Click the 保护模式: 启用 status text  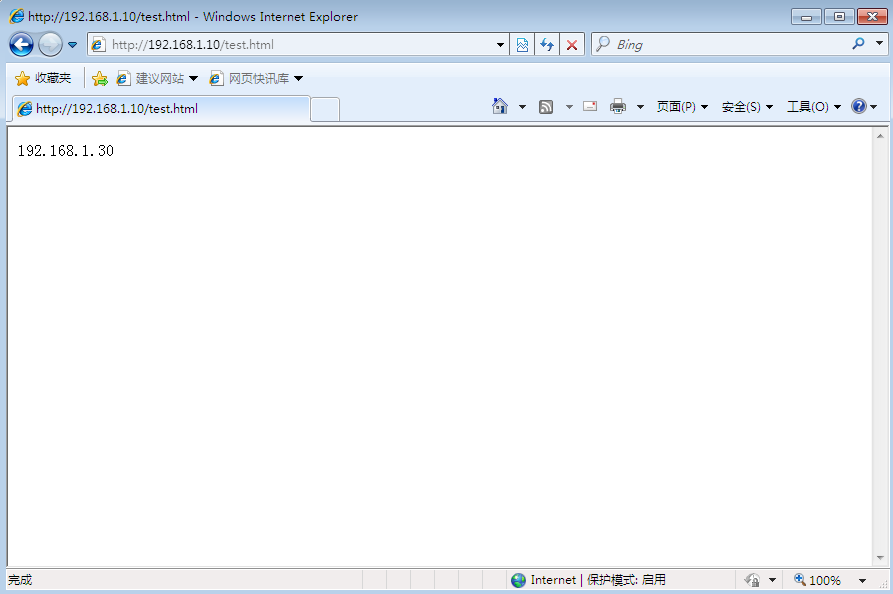[x=626, y=580]
